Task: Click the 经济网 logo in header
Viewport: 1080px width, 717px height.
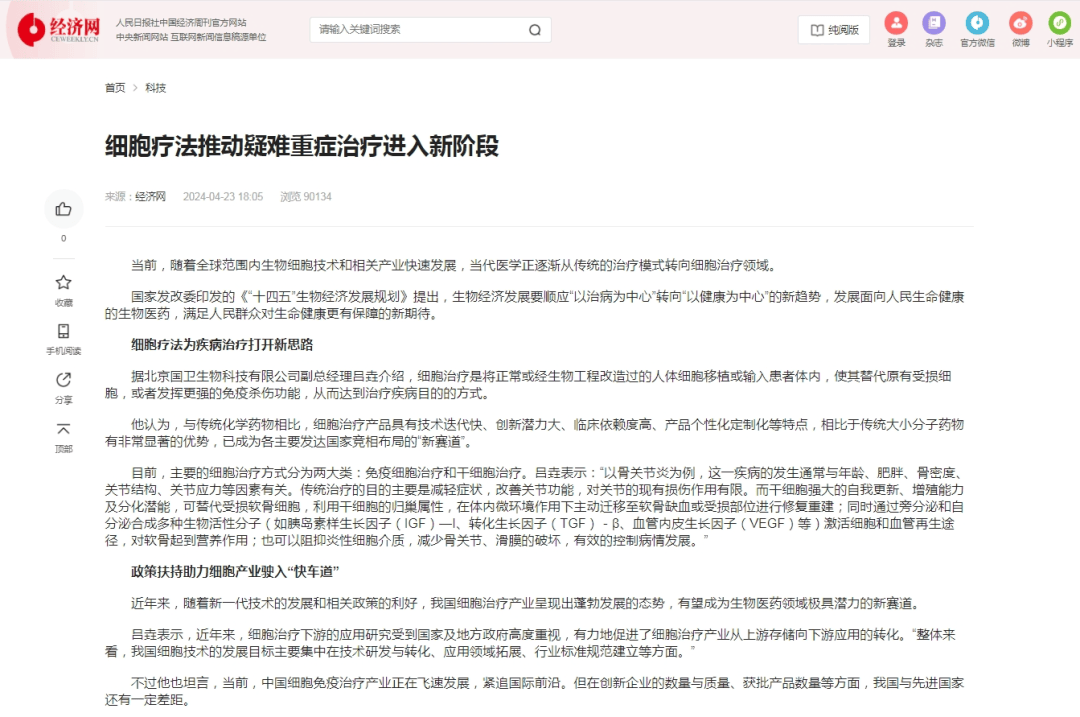Action: coord(60,30)
